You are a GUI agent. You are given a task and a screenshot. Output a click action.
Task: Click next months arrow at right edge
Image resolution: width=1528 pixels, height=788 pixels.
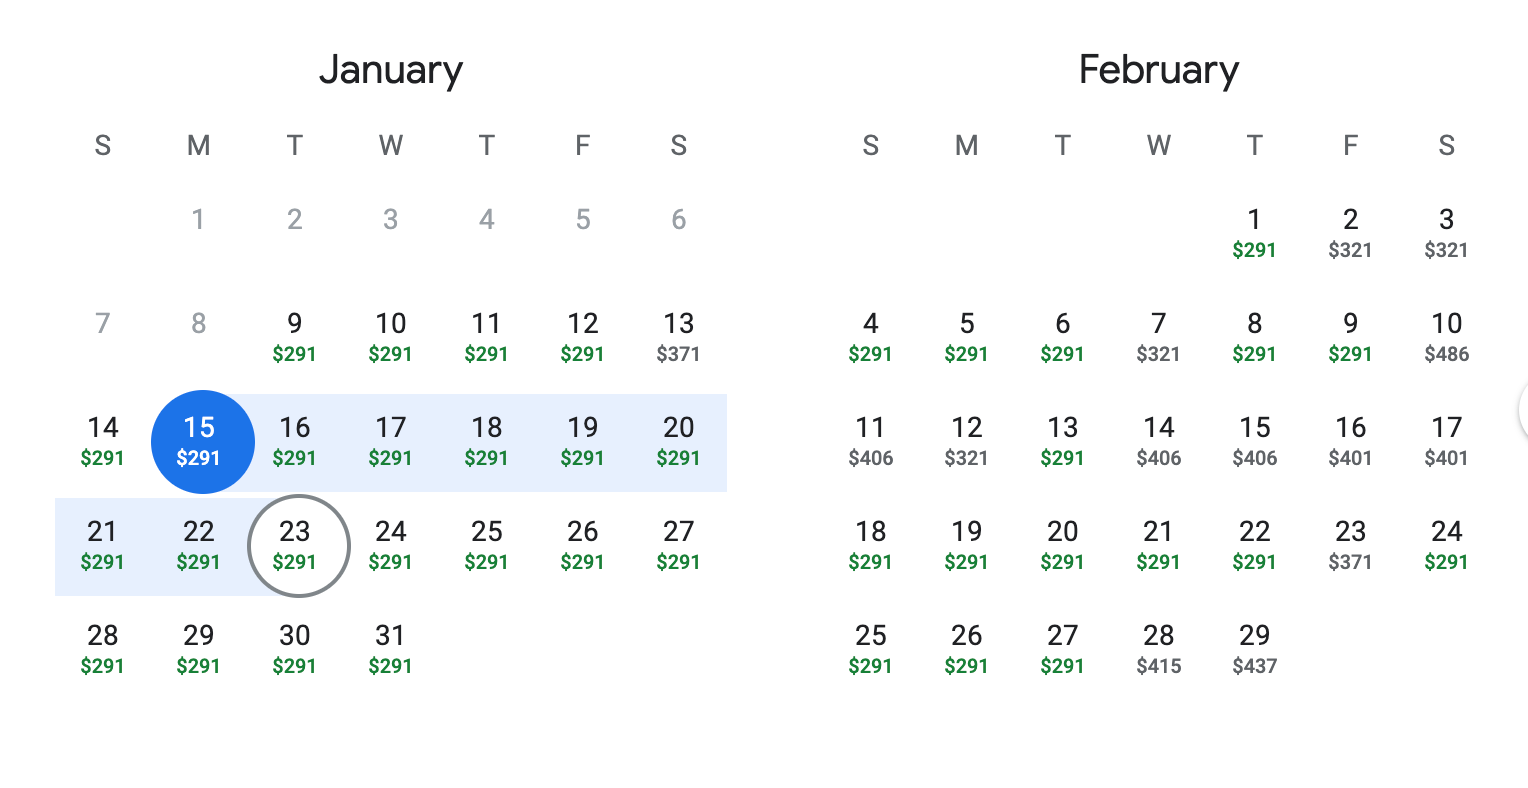1522,409
